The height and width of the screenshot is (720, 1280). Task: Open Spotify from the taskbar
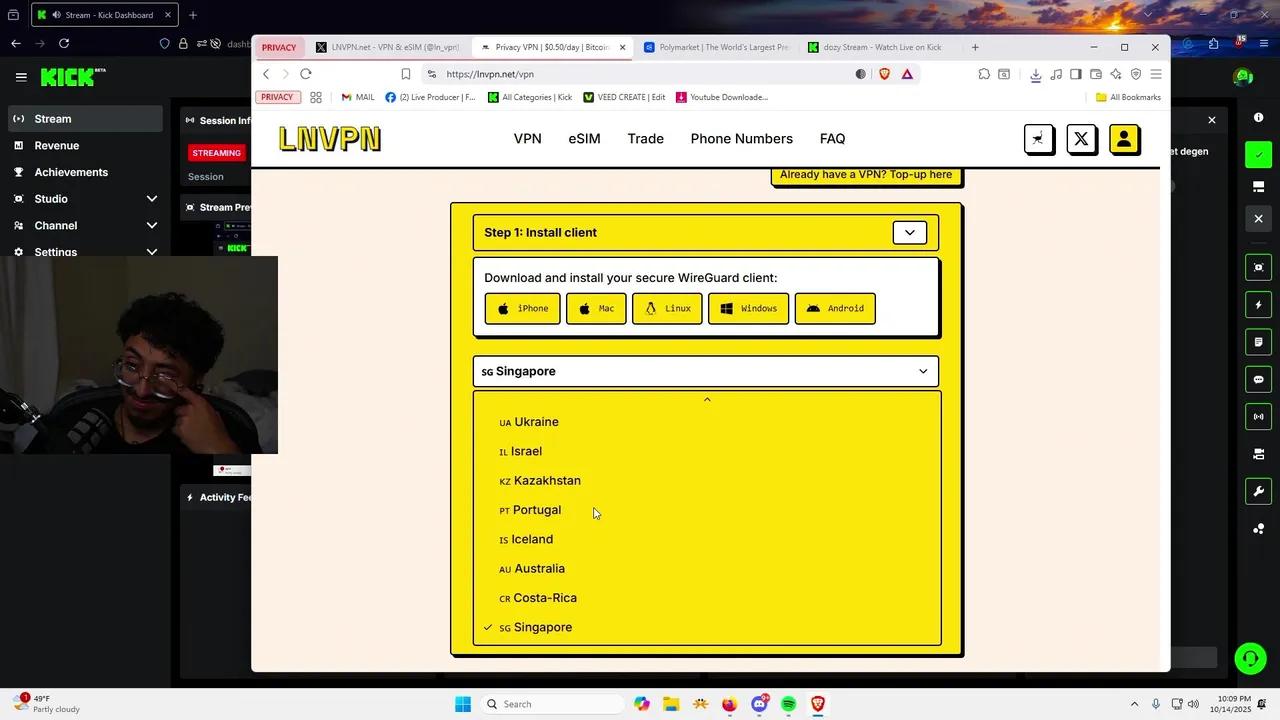(x=788, y=704)
